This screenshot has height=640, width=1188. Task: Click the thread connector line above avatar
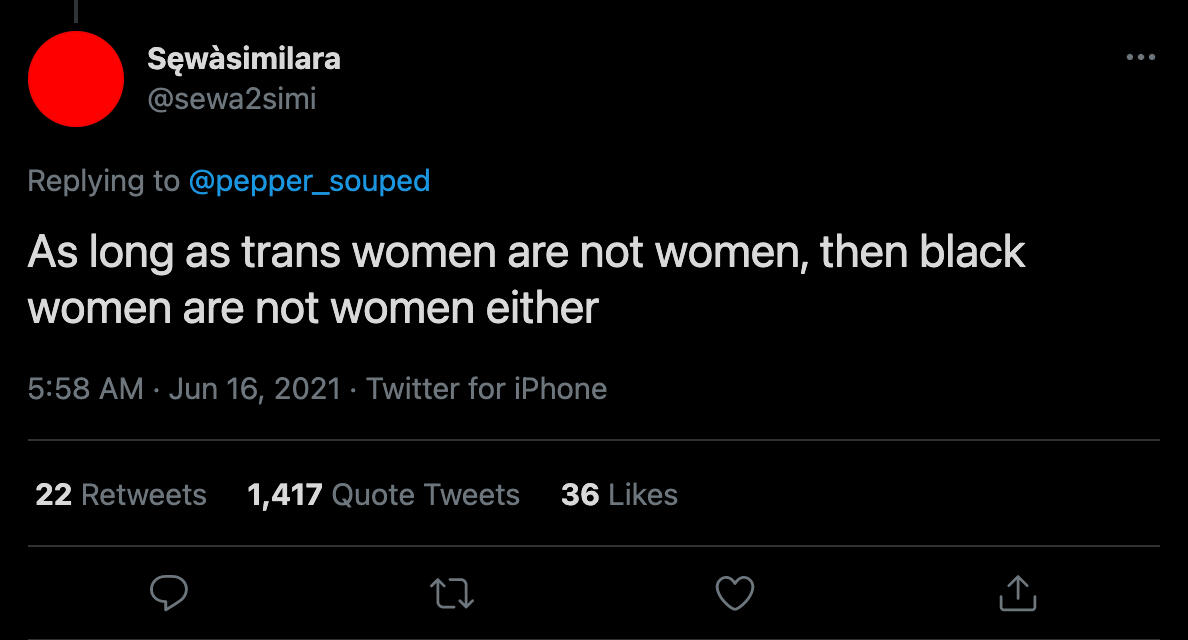(x=75, y=10)
